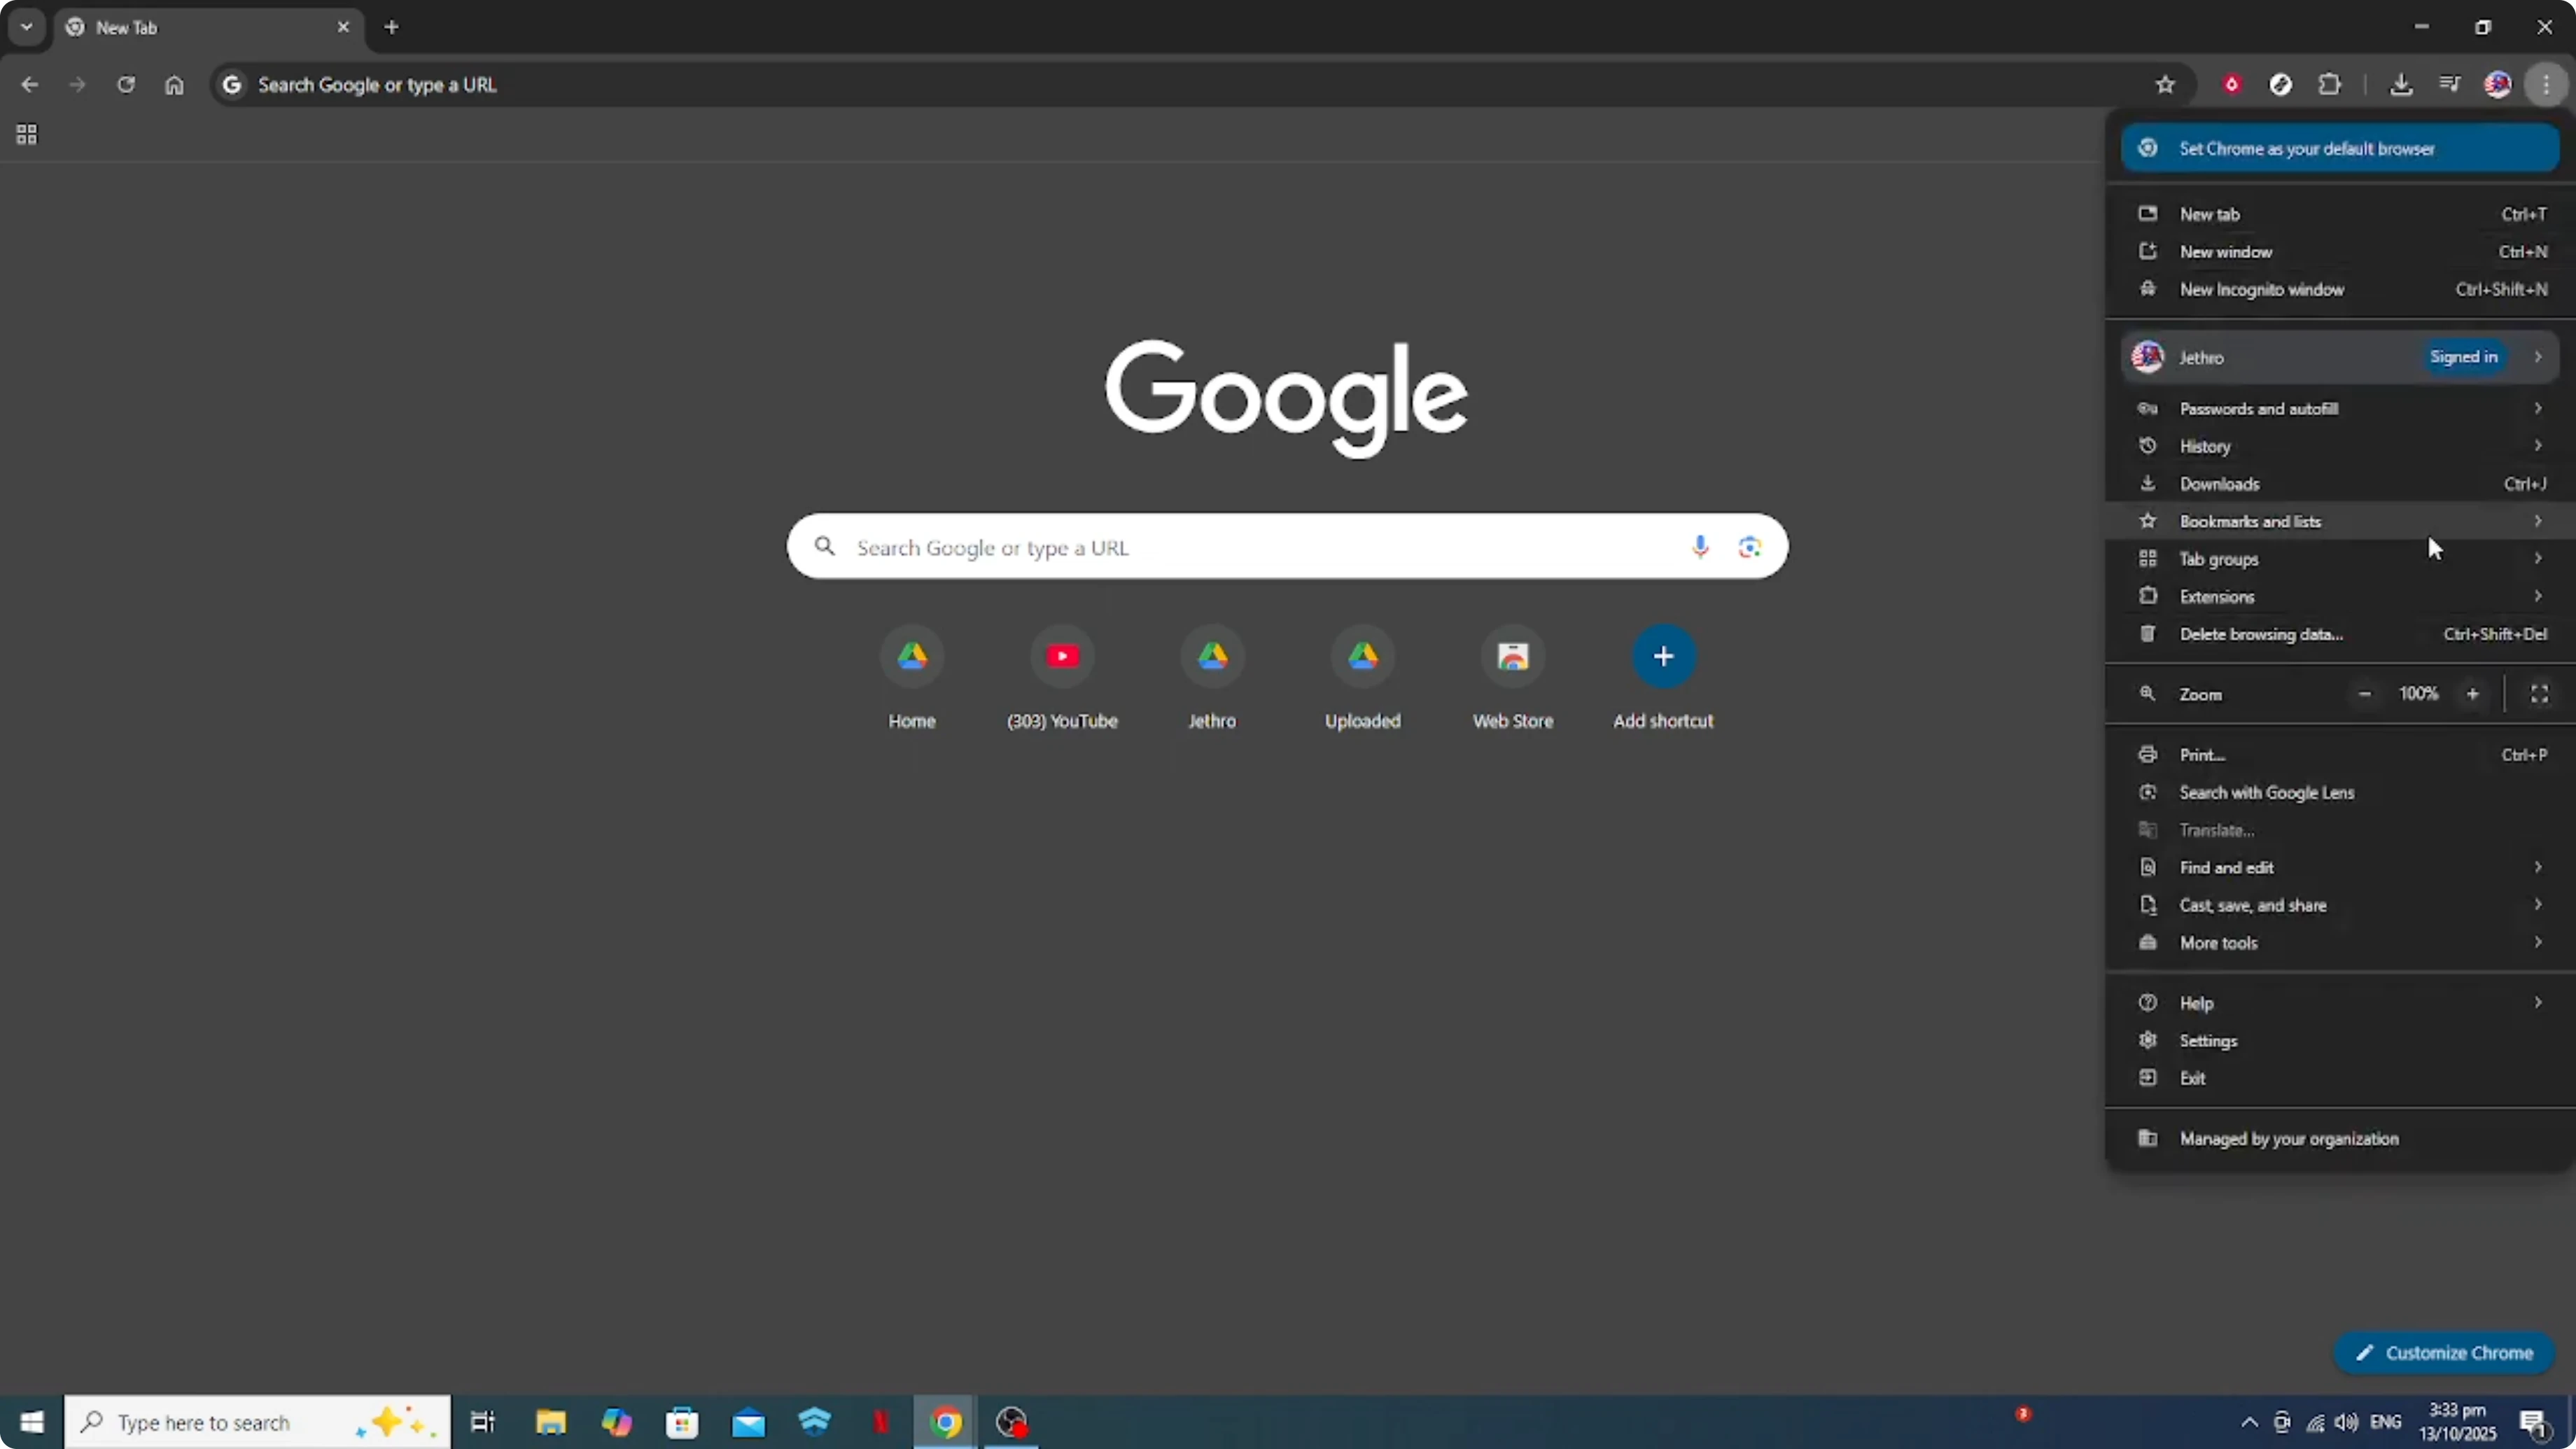Focus the Google search box
The image size is (2576, 1449).
pyautogui.click(x=1287, y=546)
